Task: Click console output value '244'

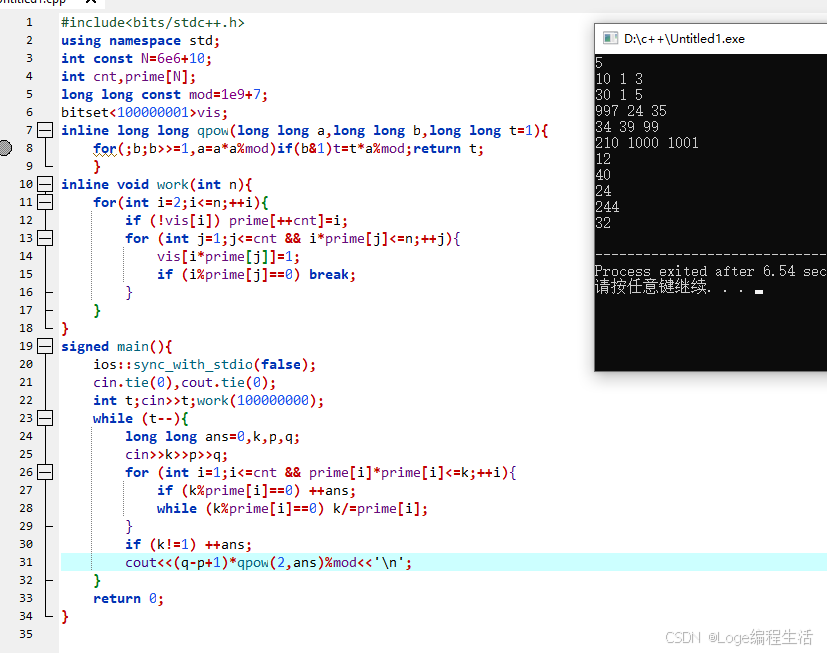Action: [x=607, y=207]
